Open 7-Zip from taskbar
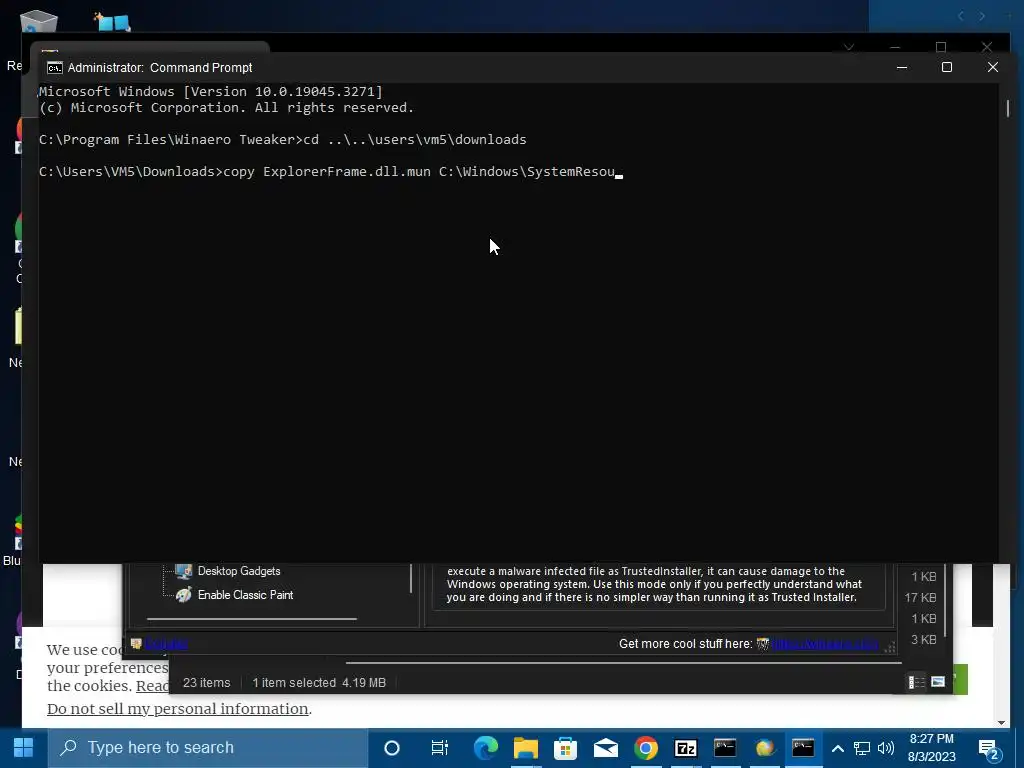Viewport: 1024px width, 768px height. pyautogui.click(x=685, y=748)
